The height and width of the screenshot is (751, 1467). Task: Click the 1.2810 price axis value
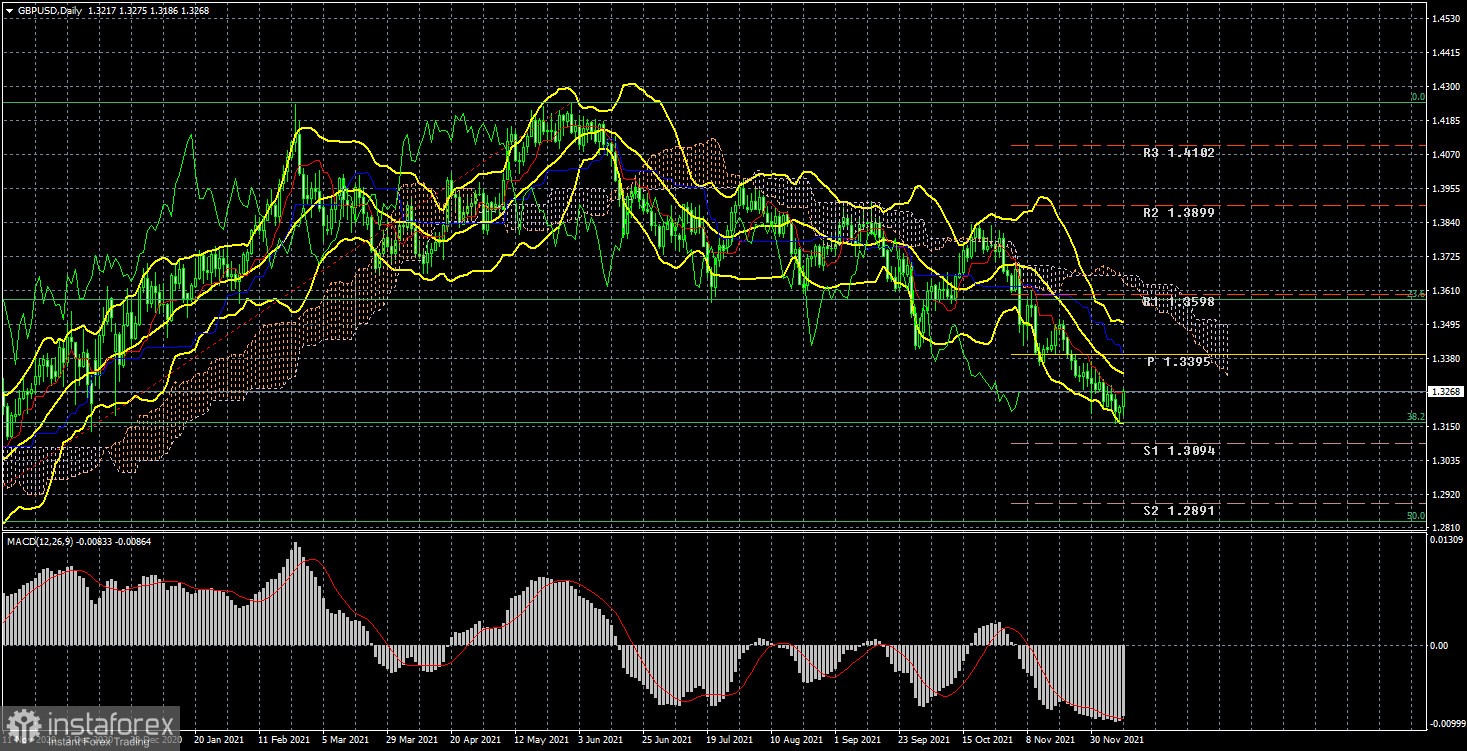tap(1446, 528)
